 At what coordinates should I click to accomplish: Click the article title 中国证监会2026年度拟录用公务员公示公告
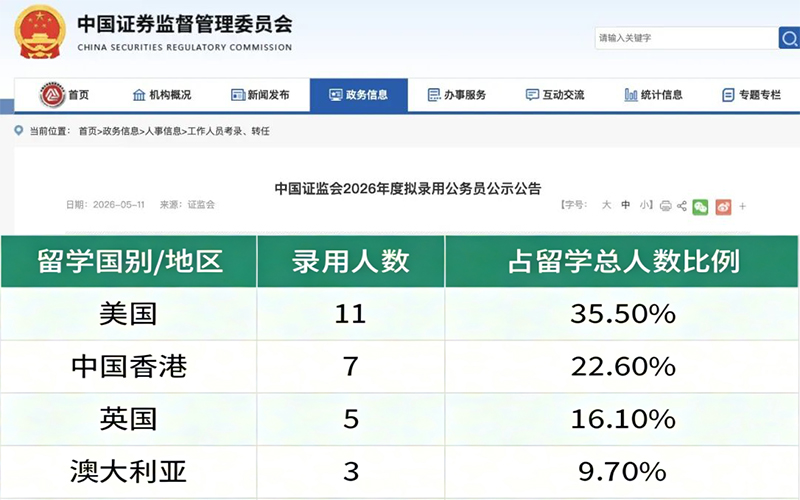(408, 189)
